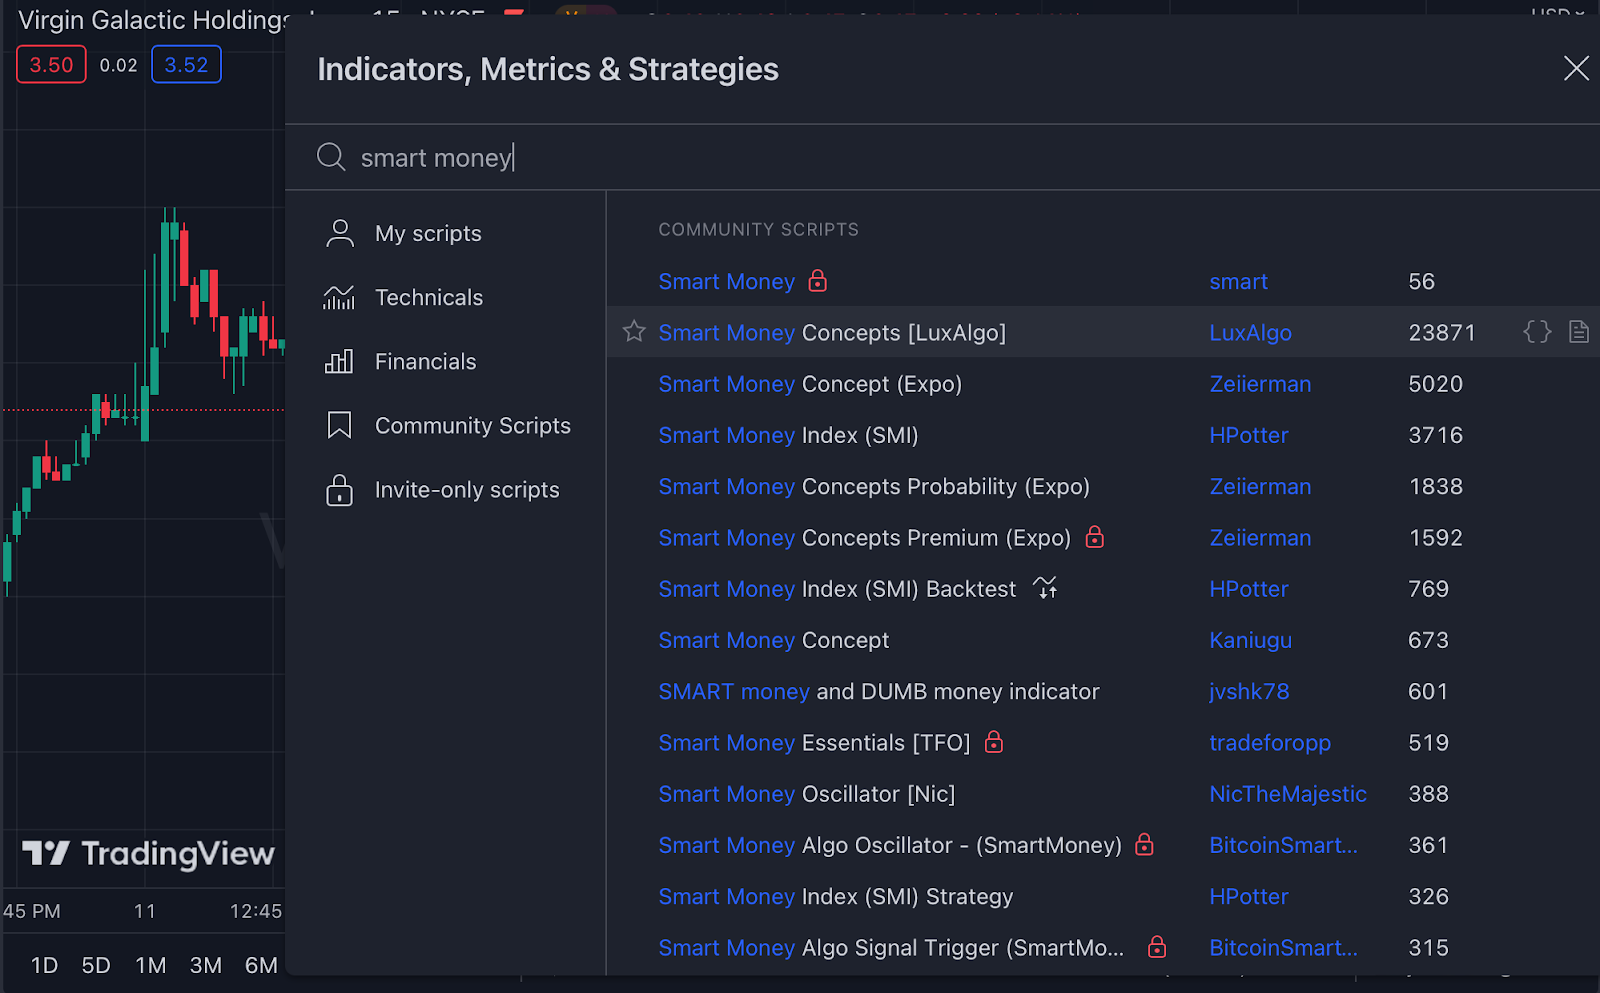Open source code for Smart Money Concepts [LuxAlgo]
This screenshot has width=1600, height=993.
coord(1536,331)
